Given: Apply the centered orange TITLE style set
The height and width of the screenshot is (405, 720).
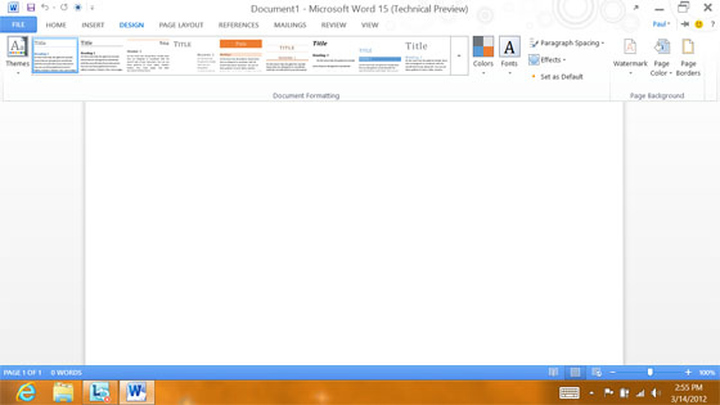Looking at the screenshot, I should coord(287,56).
